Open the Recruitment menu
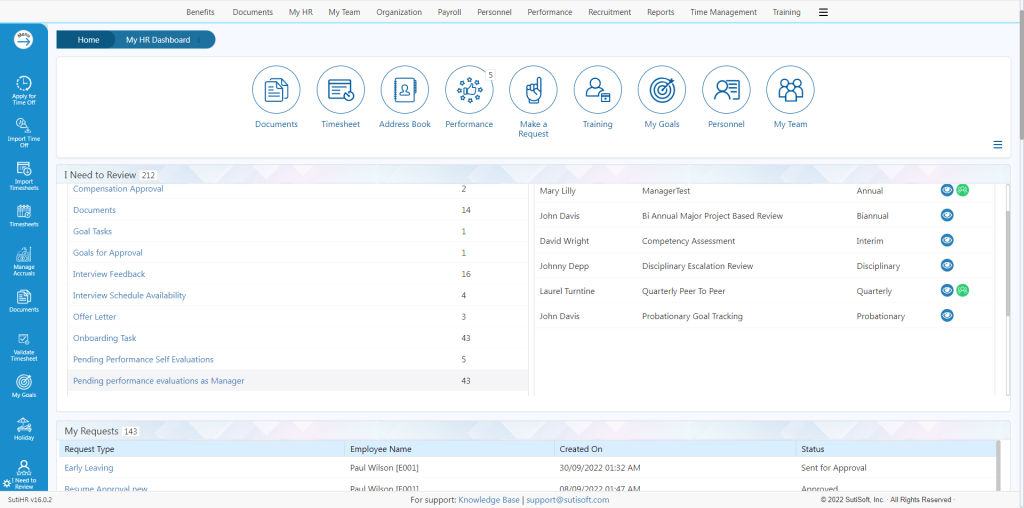Viewport: 1024px width, 508px height. [609, 12]
